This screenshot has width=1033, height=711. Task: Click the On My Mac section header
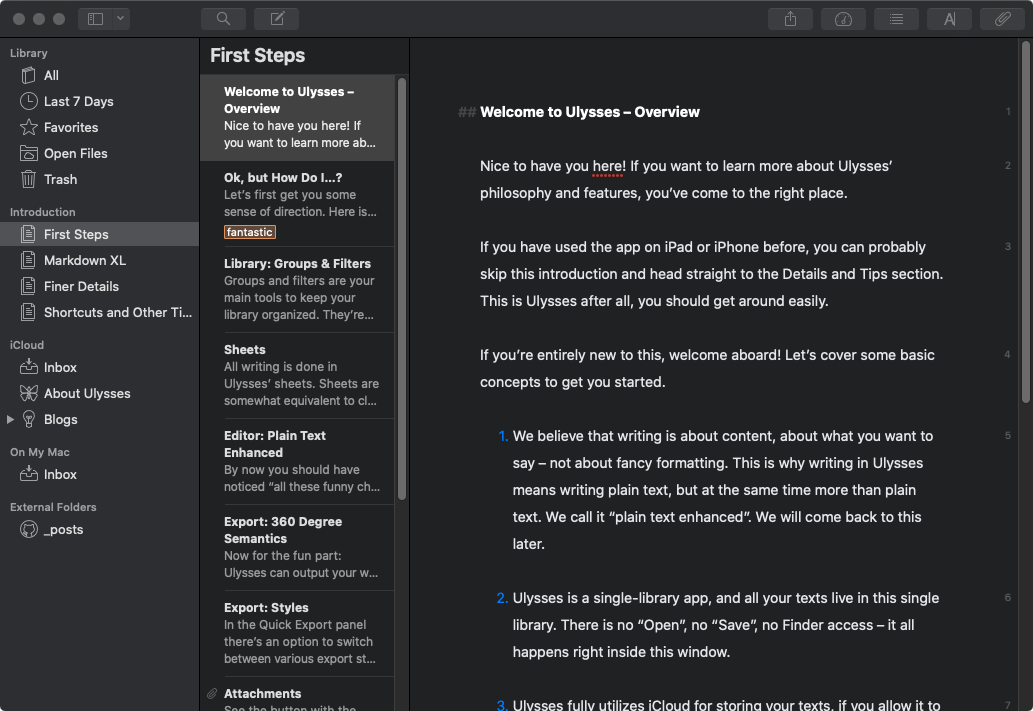pos(40,452)
